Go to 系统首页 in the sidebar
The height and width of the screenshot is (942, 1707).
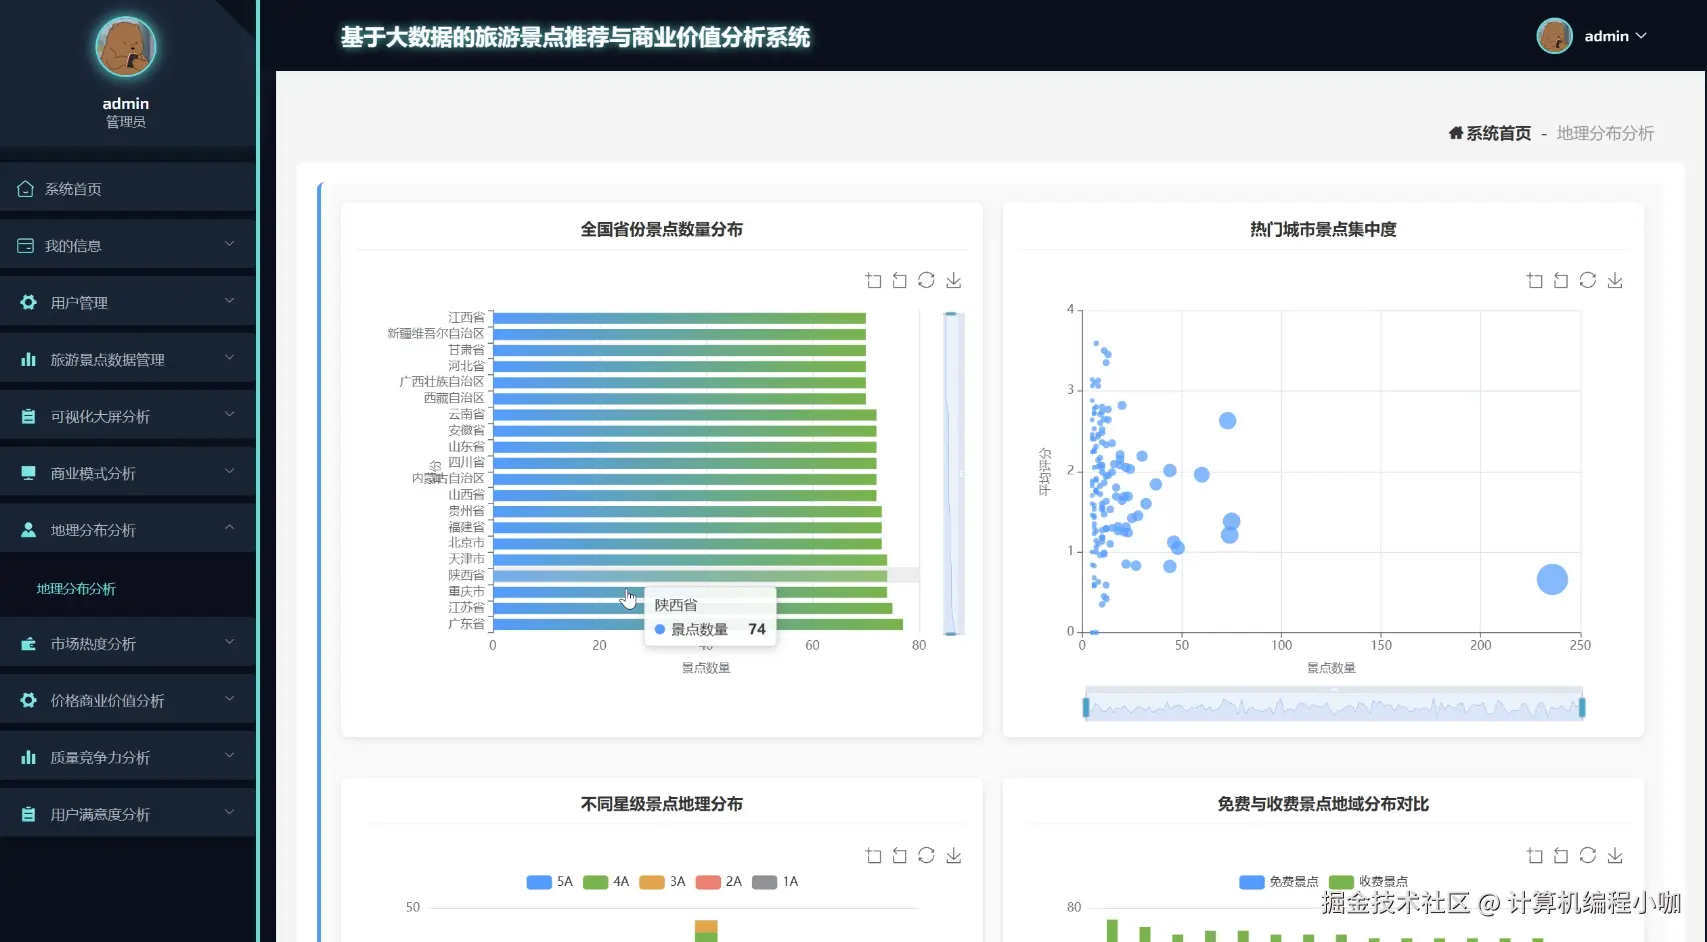point(127,188)
